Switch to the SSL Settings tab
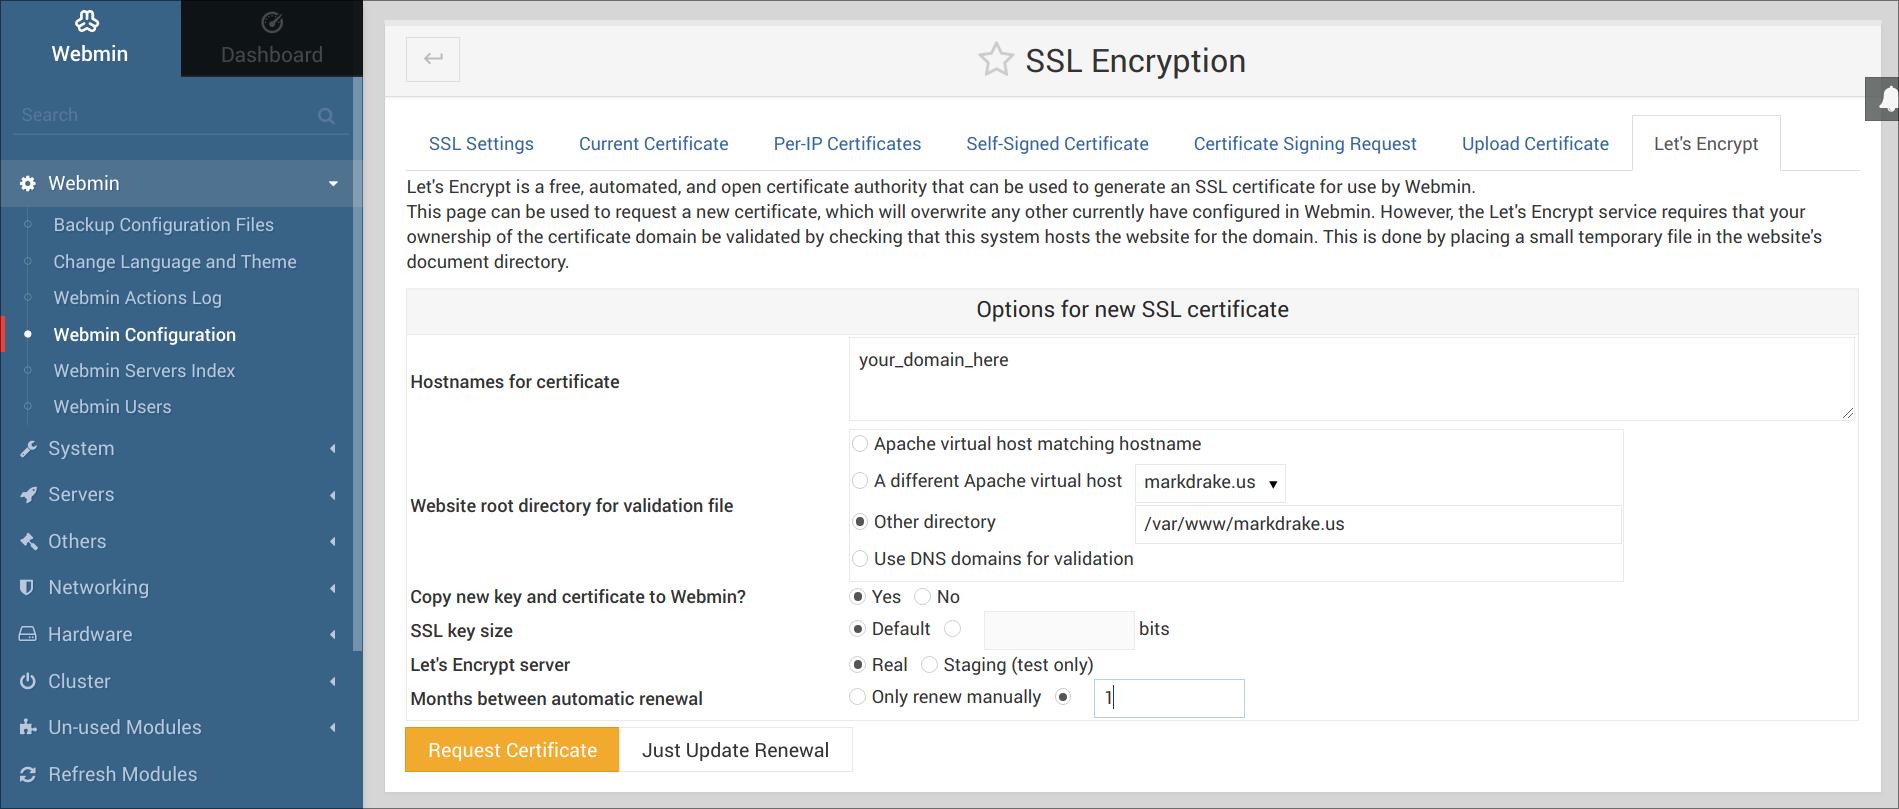1899x809 pixels. pos(481,144)
